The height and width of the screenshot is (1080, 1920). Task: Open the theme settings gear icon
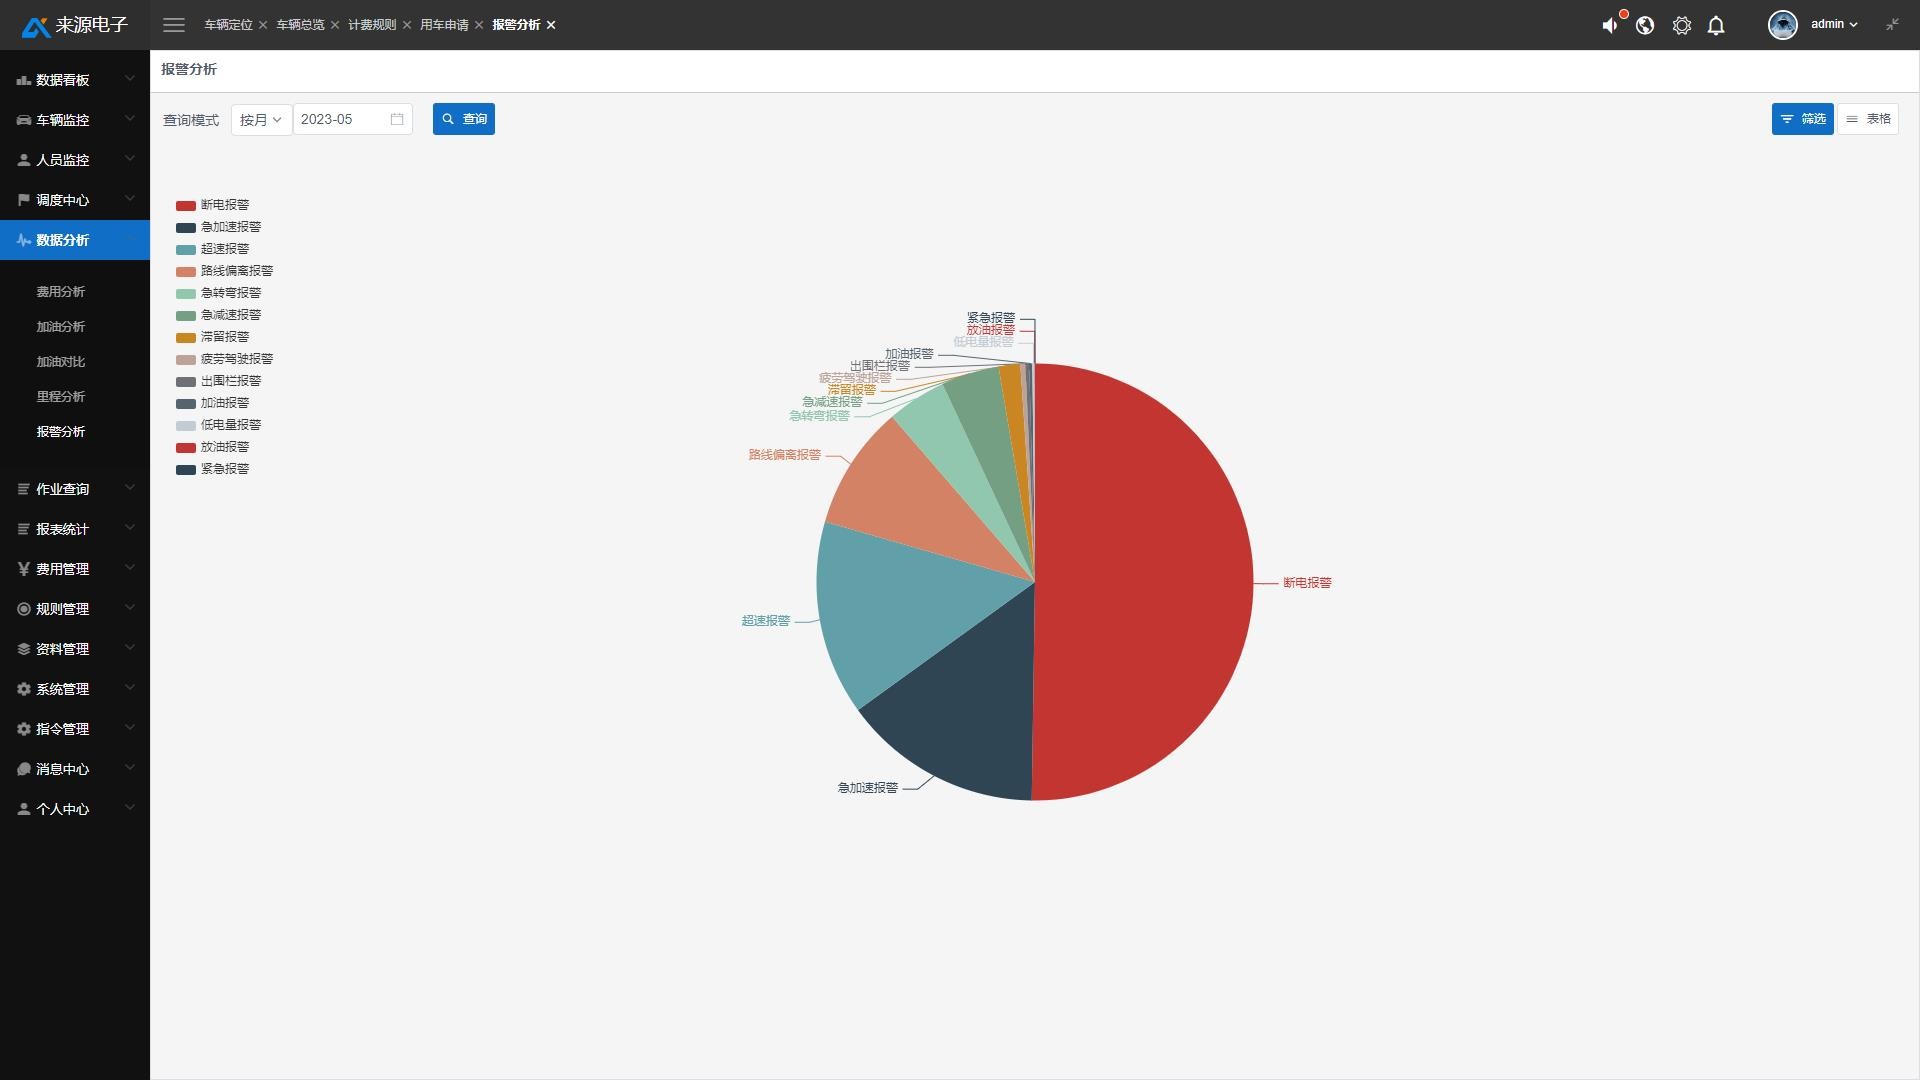[x=1682, y=26]
